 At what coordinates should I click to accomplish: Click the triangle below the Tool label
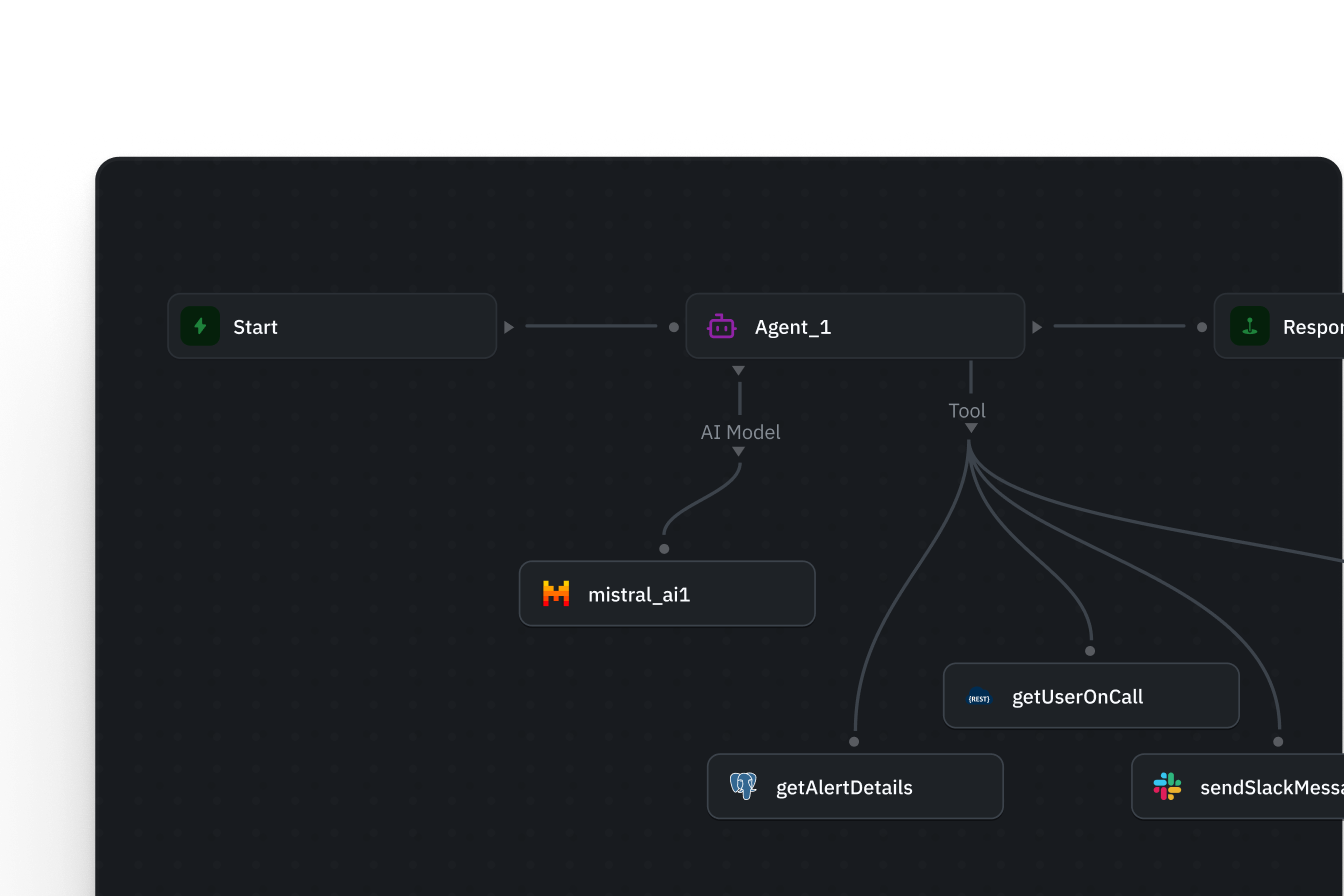point(971,428)
